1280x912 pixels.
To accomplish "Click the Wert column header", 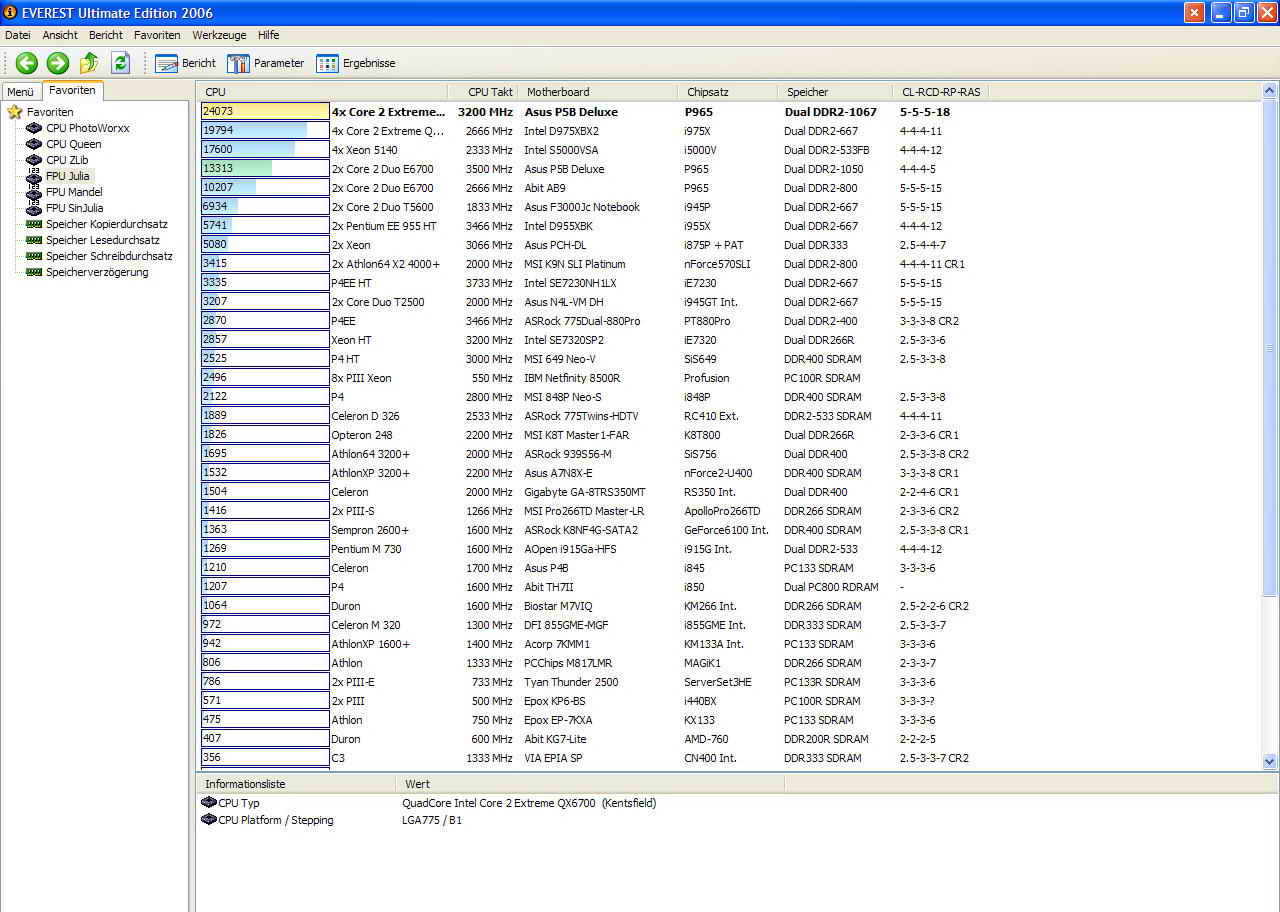I will click(590, 784).
